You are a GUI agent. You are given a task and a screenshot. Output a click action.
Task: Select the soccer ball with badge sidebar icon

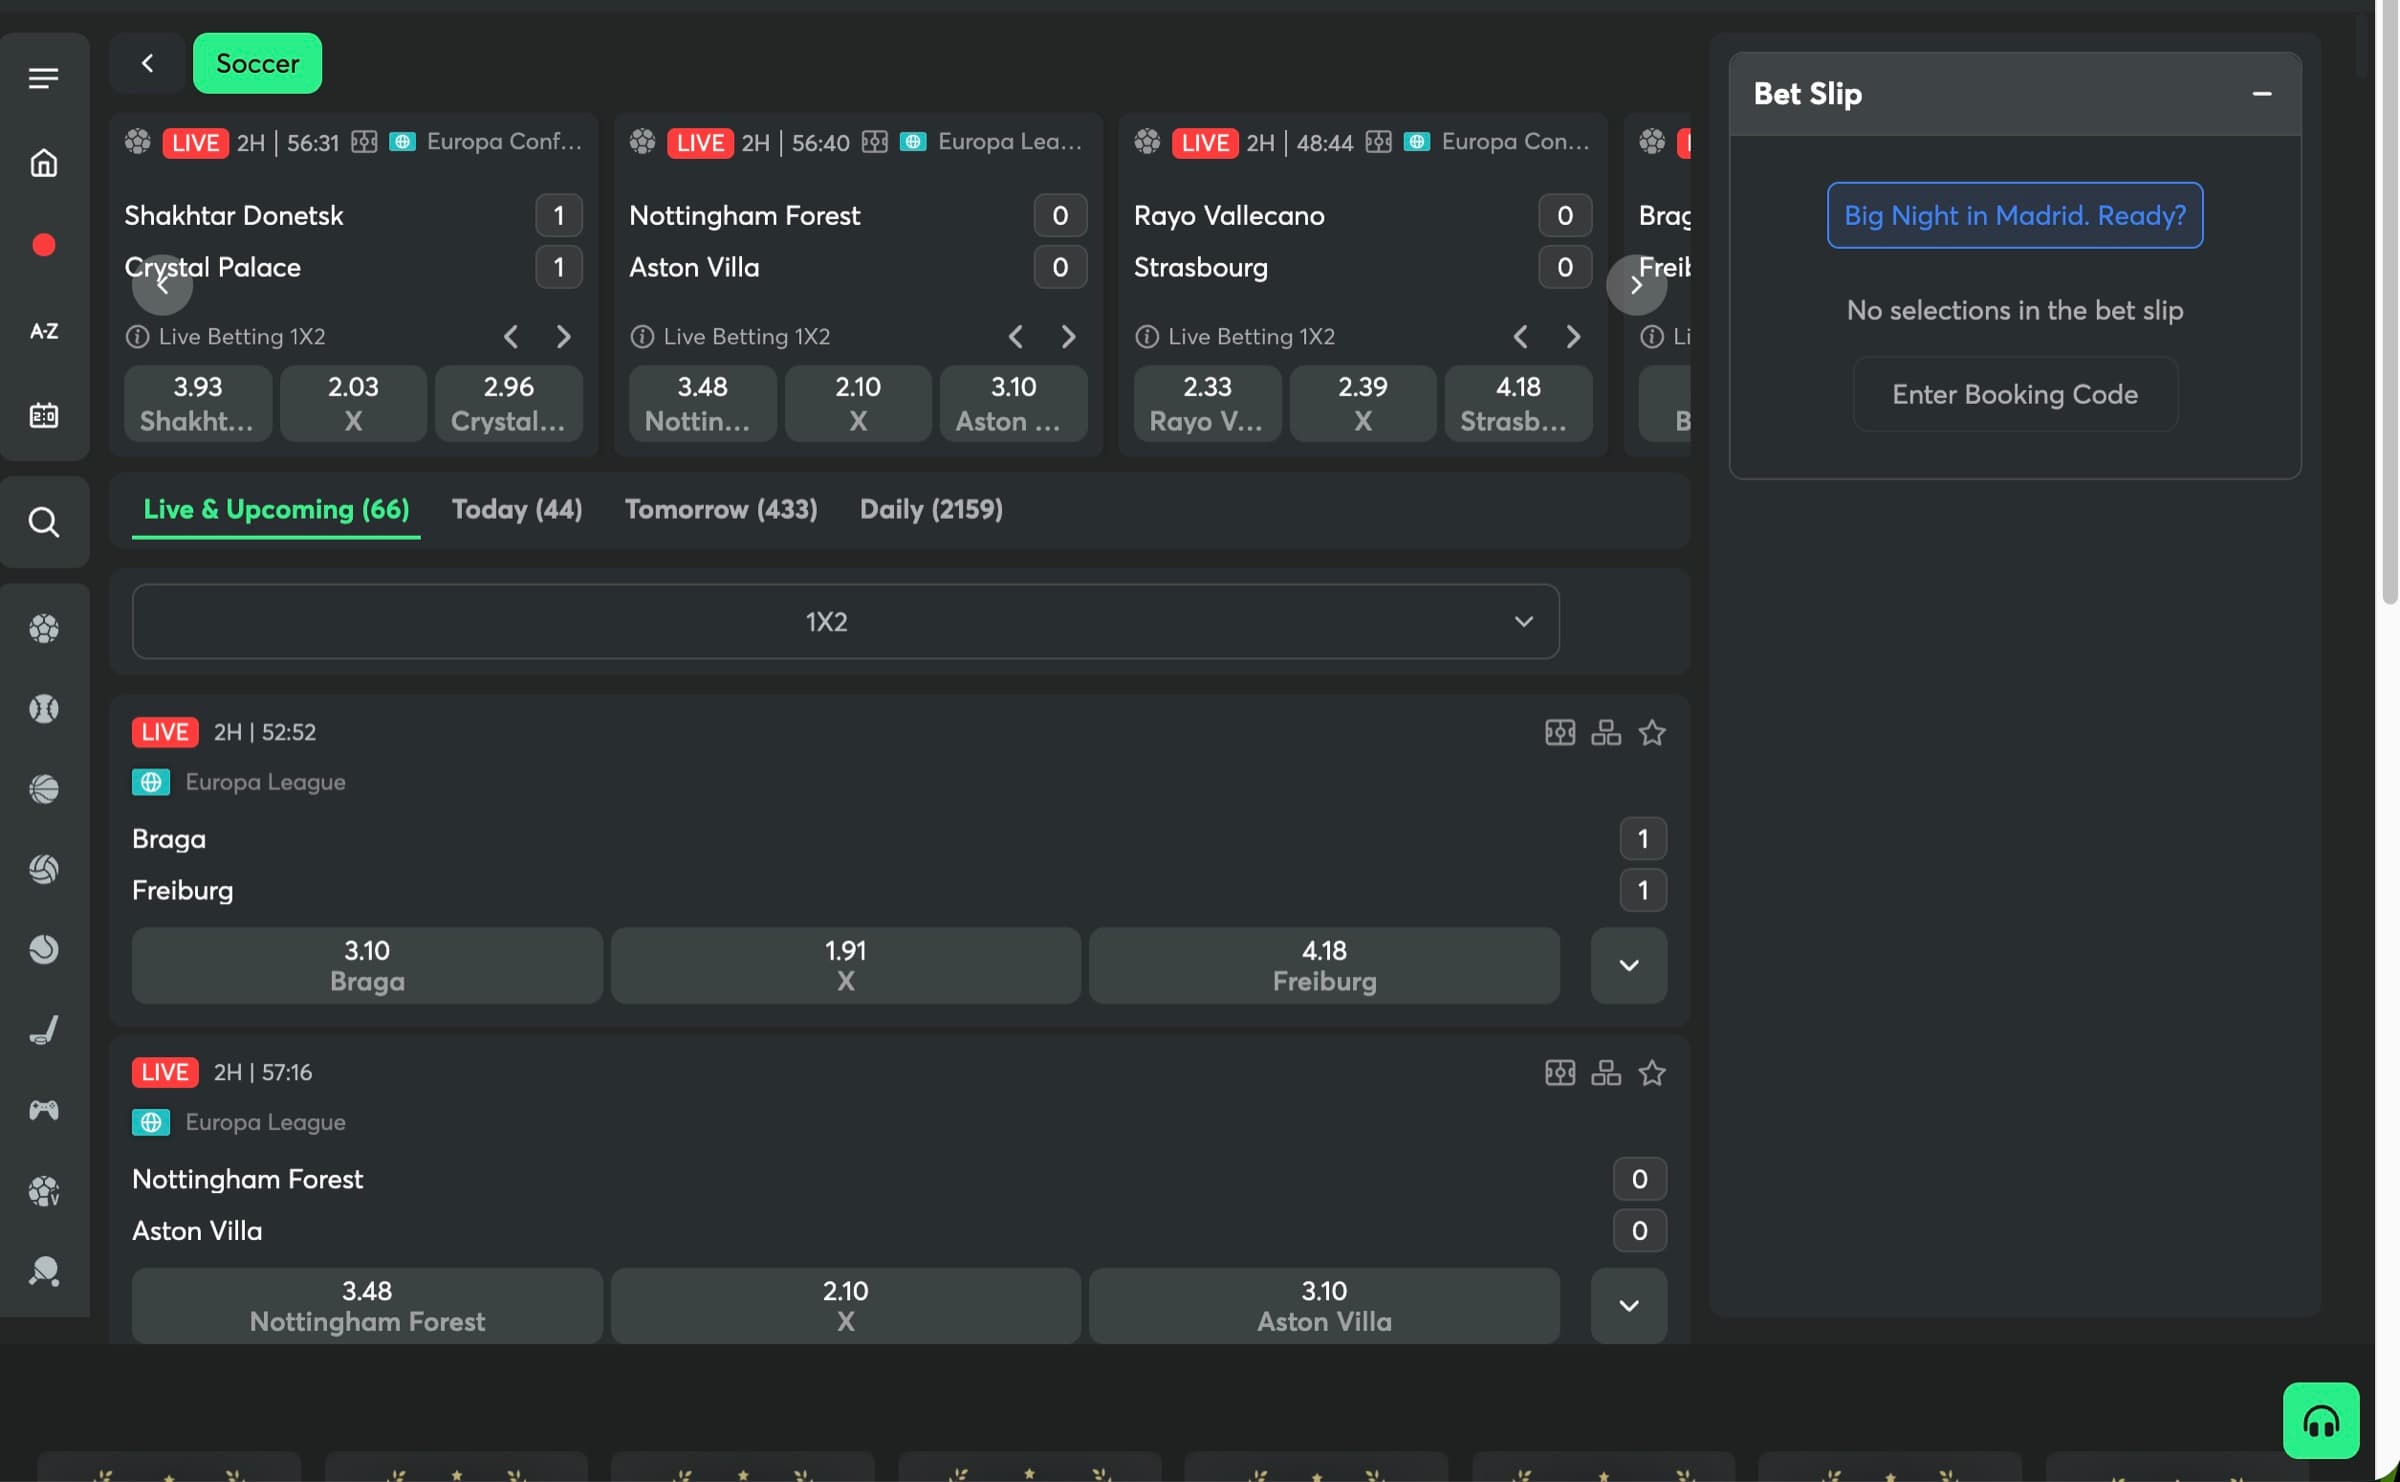click(43, 1191)
